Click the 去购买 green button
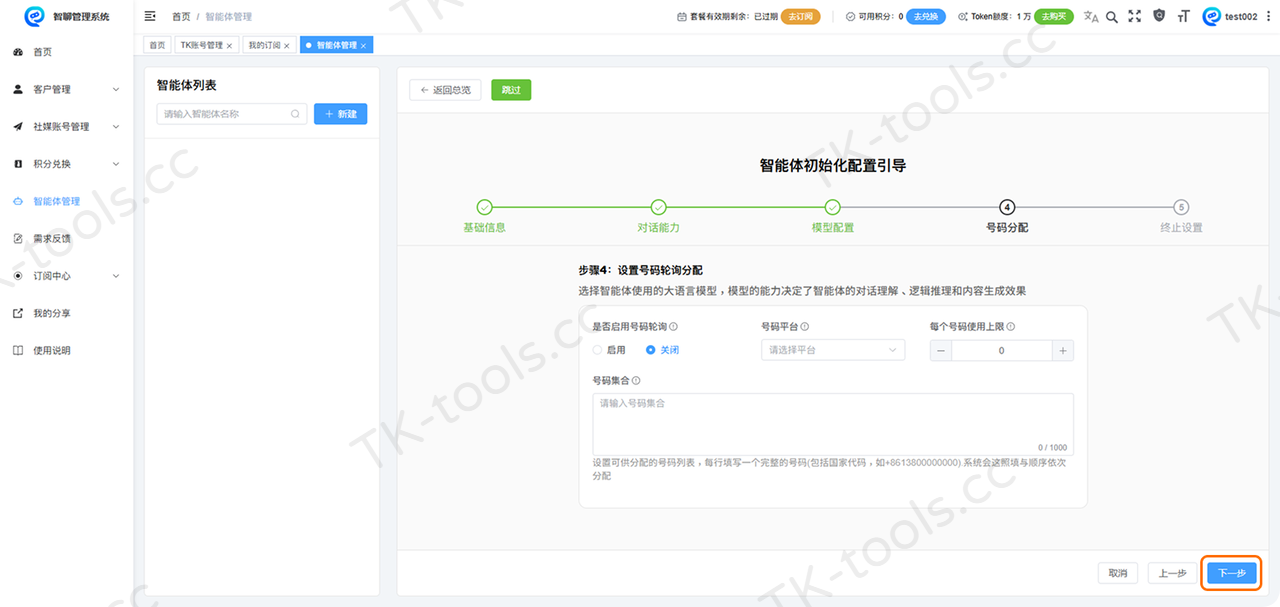This screenshot has height=607, width=1280. (1054, 16)
